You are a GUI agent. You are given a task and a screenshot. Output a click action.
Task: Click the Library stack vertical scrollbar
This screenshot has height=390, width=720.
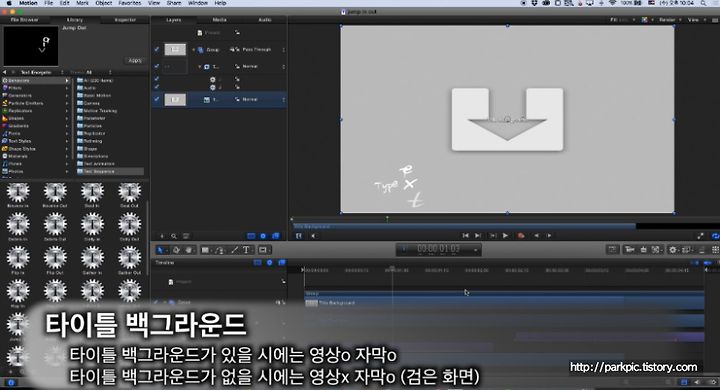click(147, 237)
